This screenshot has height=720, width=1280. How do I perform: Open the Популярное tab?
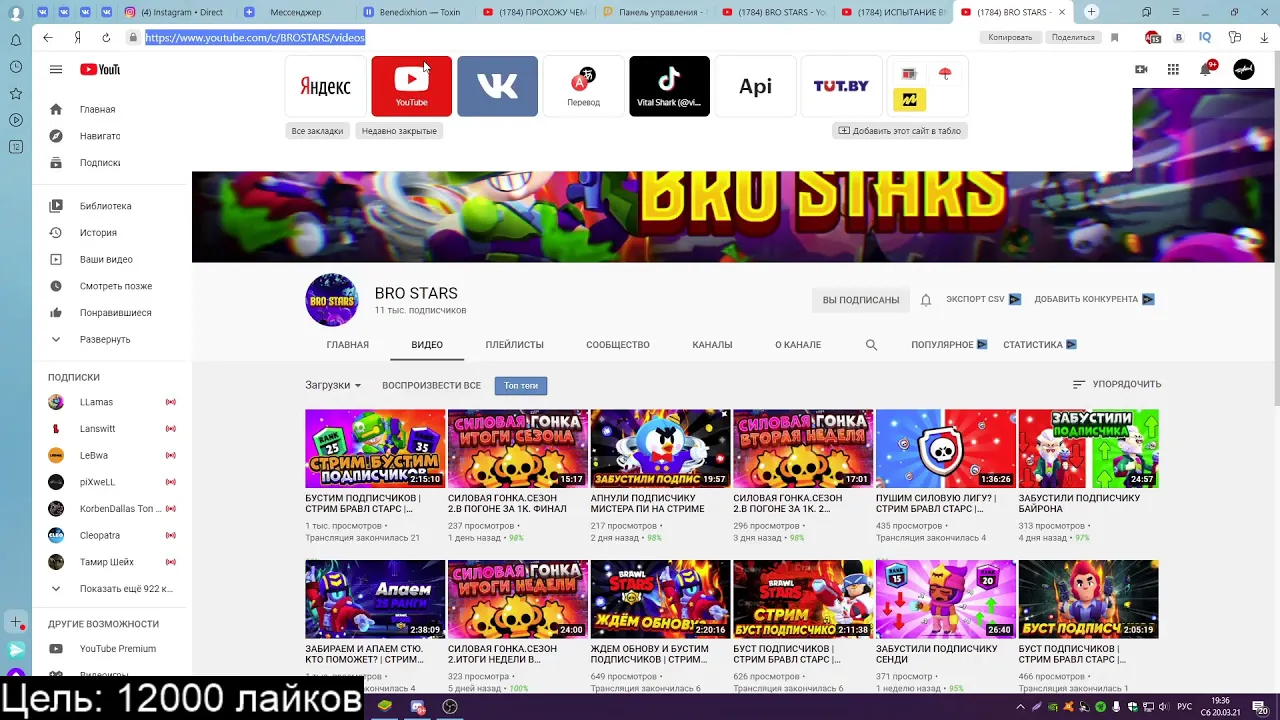pos(949,345)
